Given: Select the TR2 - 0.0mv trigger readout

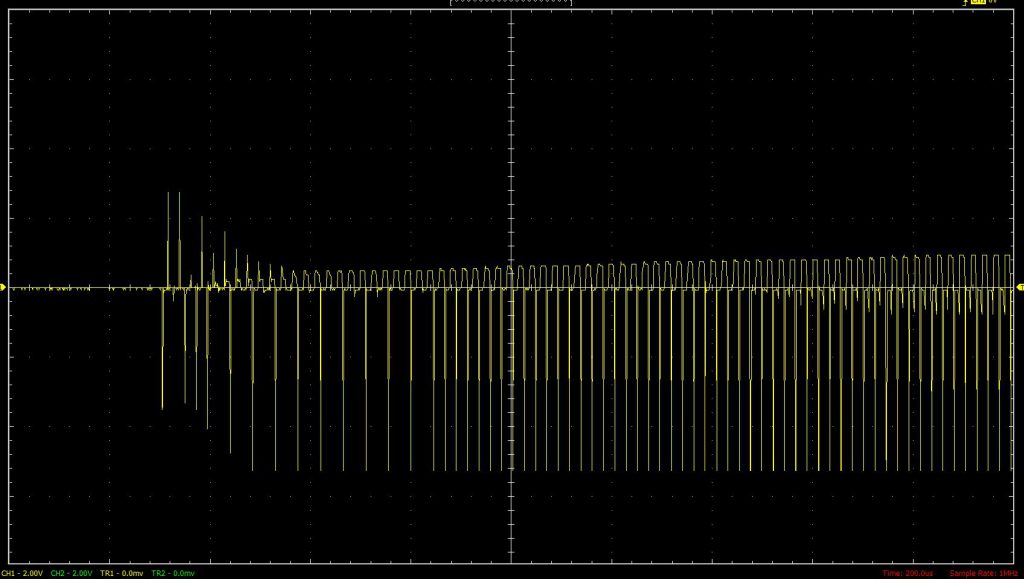Looking at the screenshot, I should coord(173,573).
